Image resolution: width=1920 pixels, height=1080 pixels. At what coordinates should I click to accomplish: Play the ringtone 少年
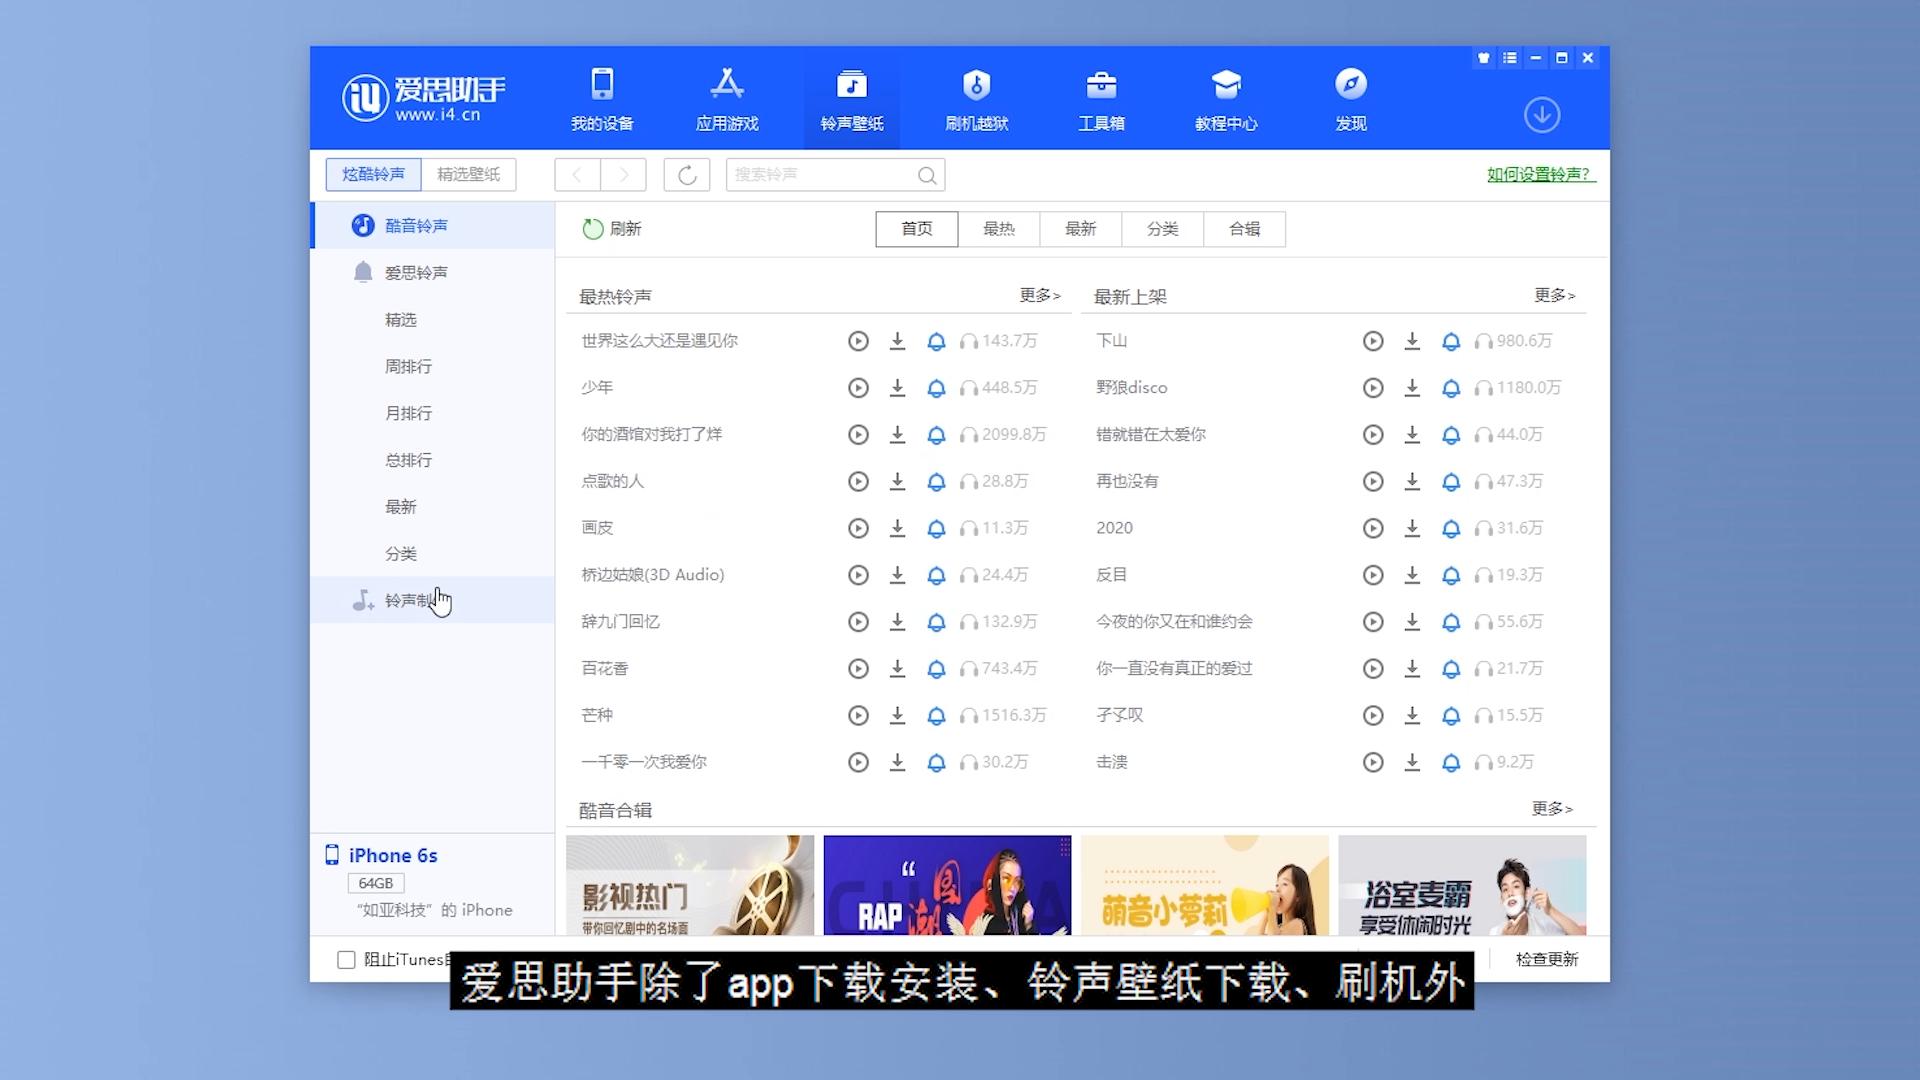pos(858,388)
